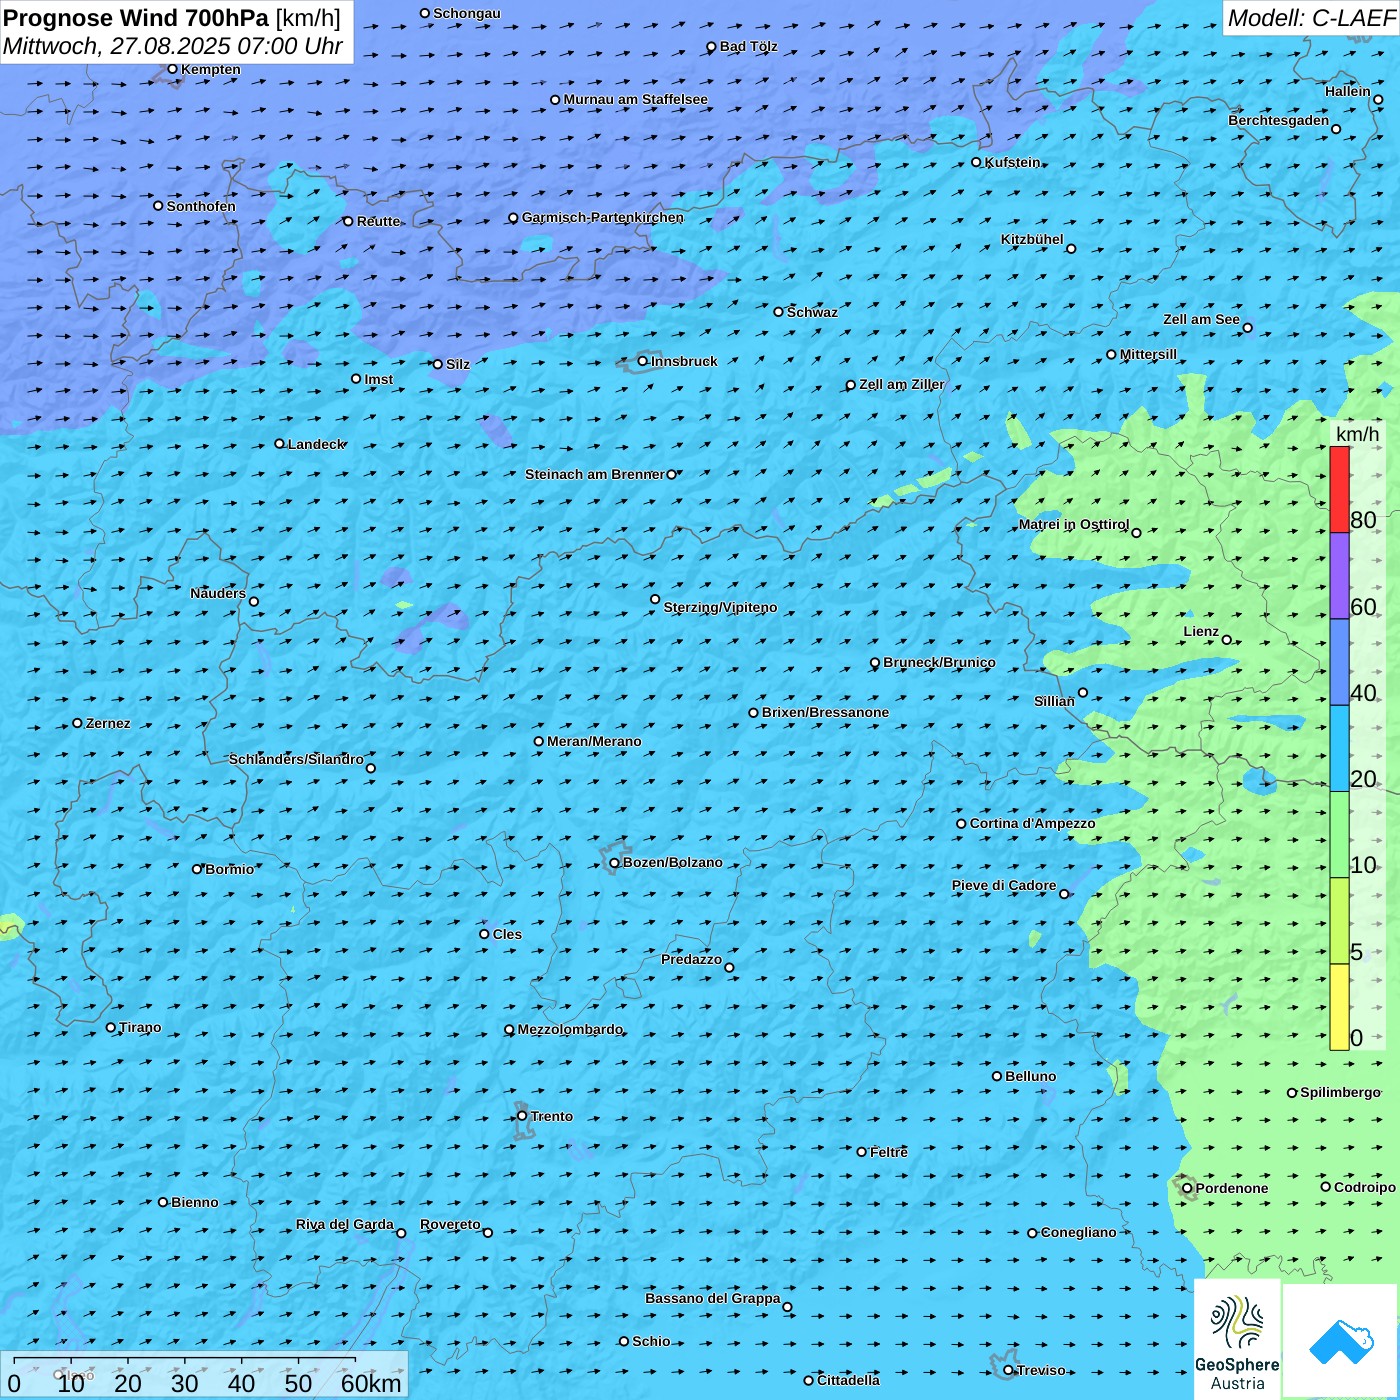Click the Tirano city marker
This screenshot has width=1400, height=1400.
(111, 1027)
